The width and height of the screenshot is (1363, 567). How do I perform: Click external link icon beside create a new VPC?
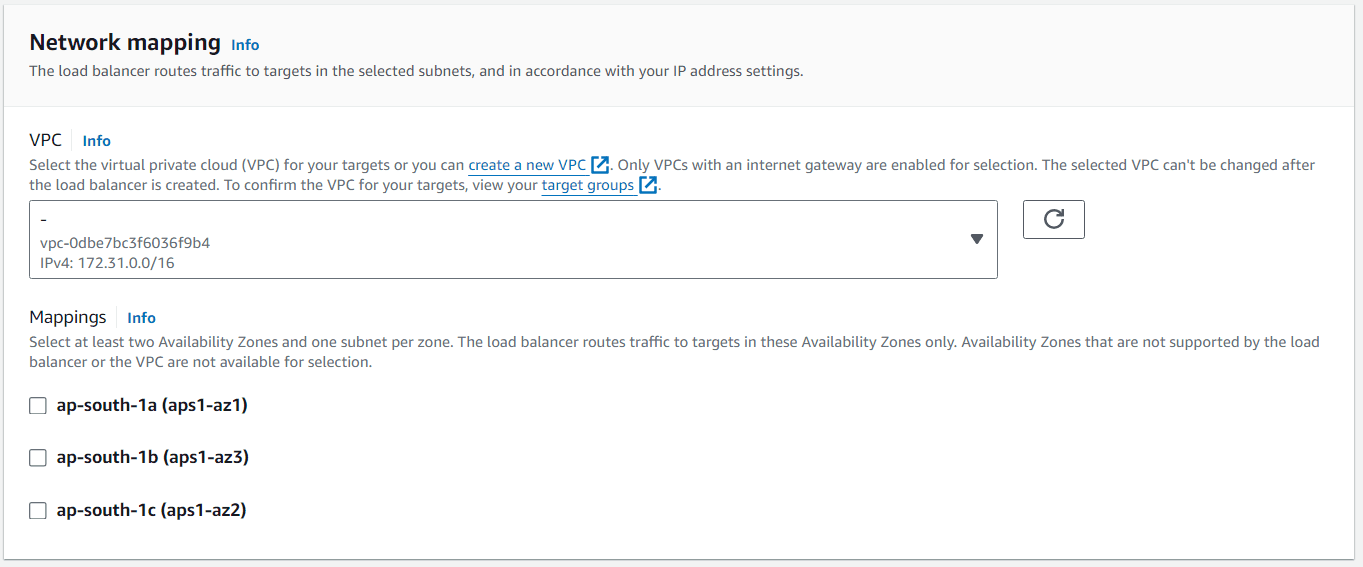(600, 165)
